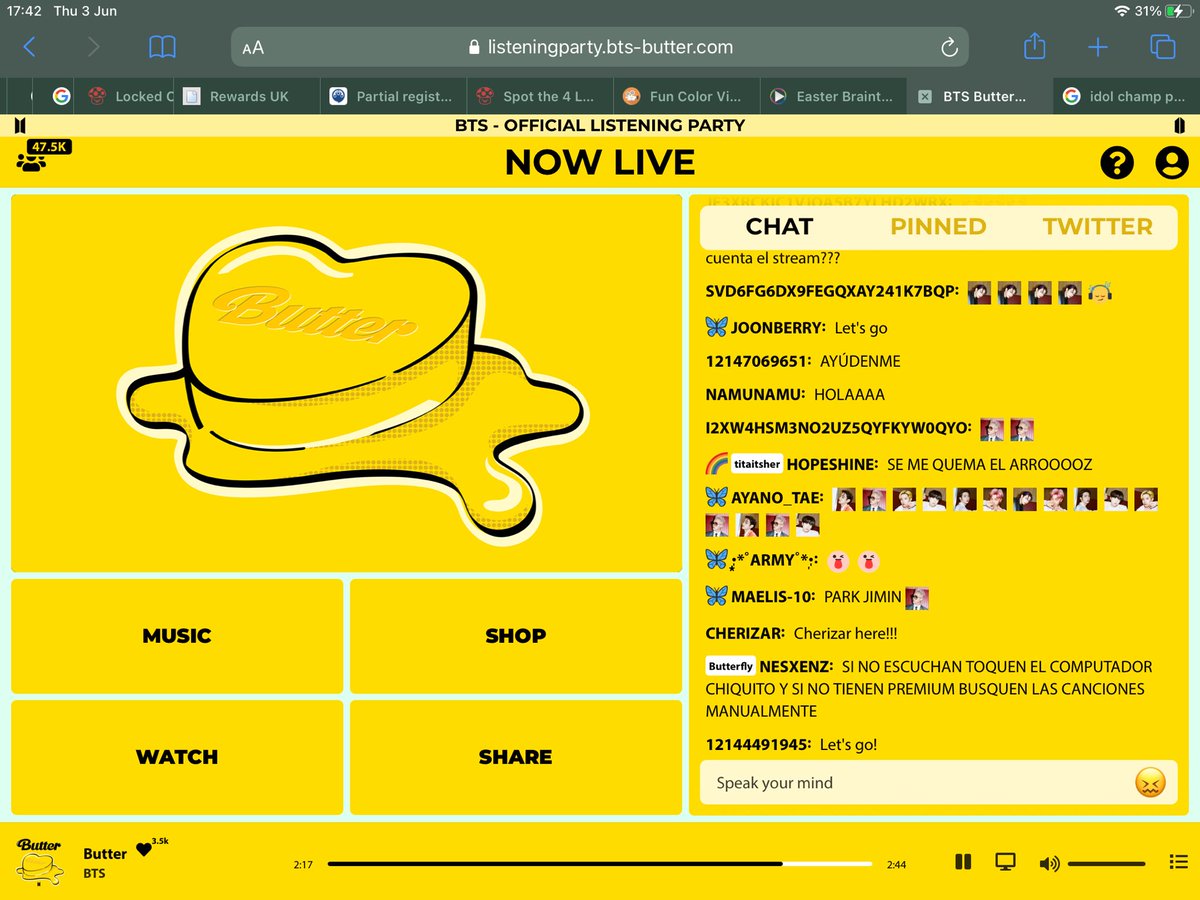Click the NOW LIVE heading
Screen dimensions: 1200x900
pyautogui.click(x=600, y=162)
